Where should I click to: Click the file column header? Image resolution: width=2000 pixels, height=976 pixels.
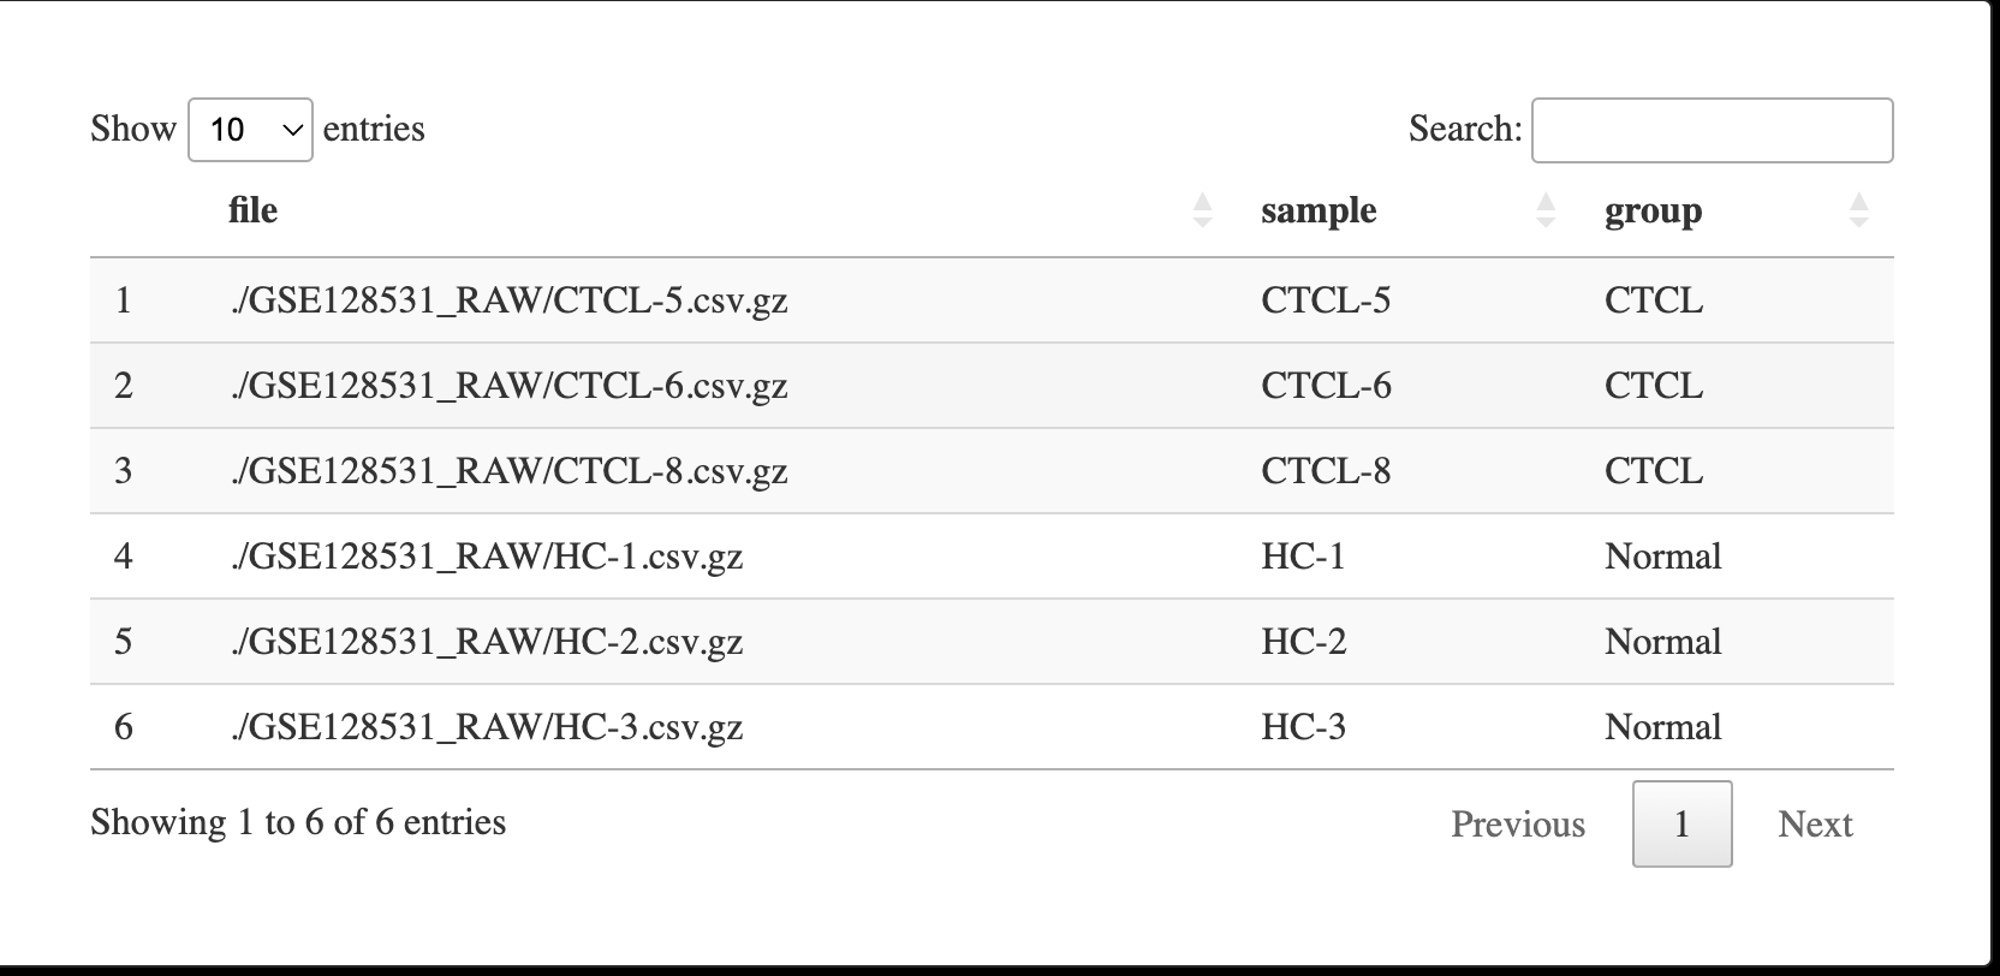pos(253,210)
